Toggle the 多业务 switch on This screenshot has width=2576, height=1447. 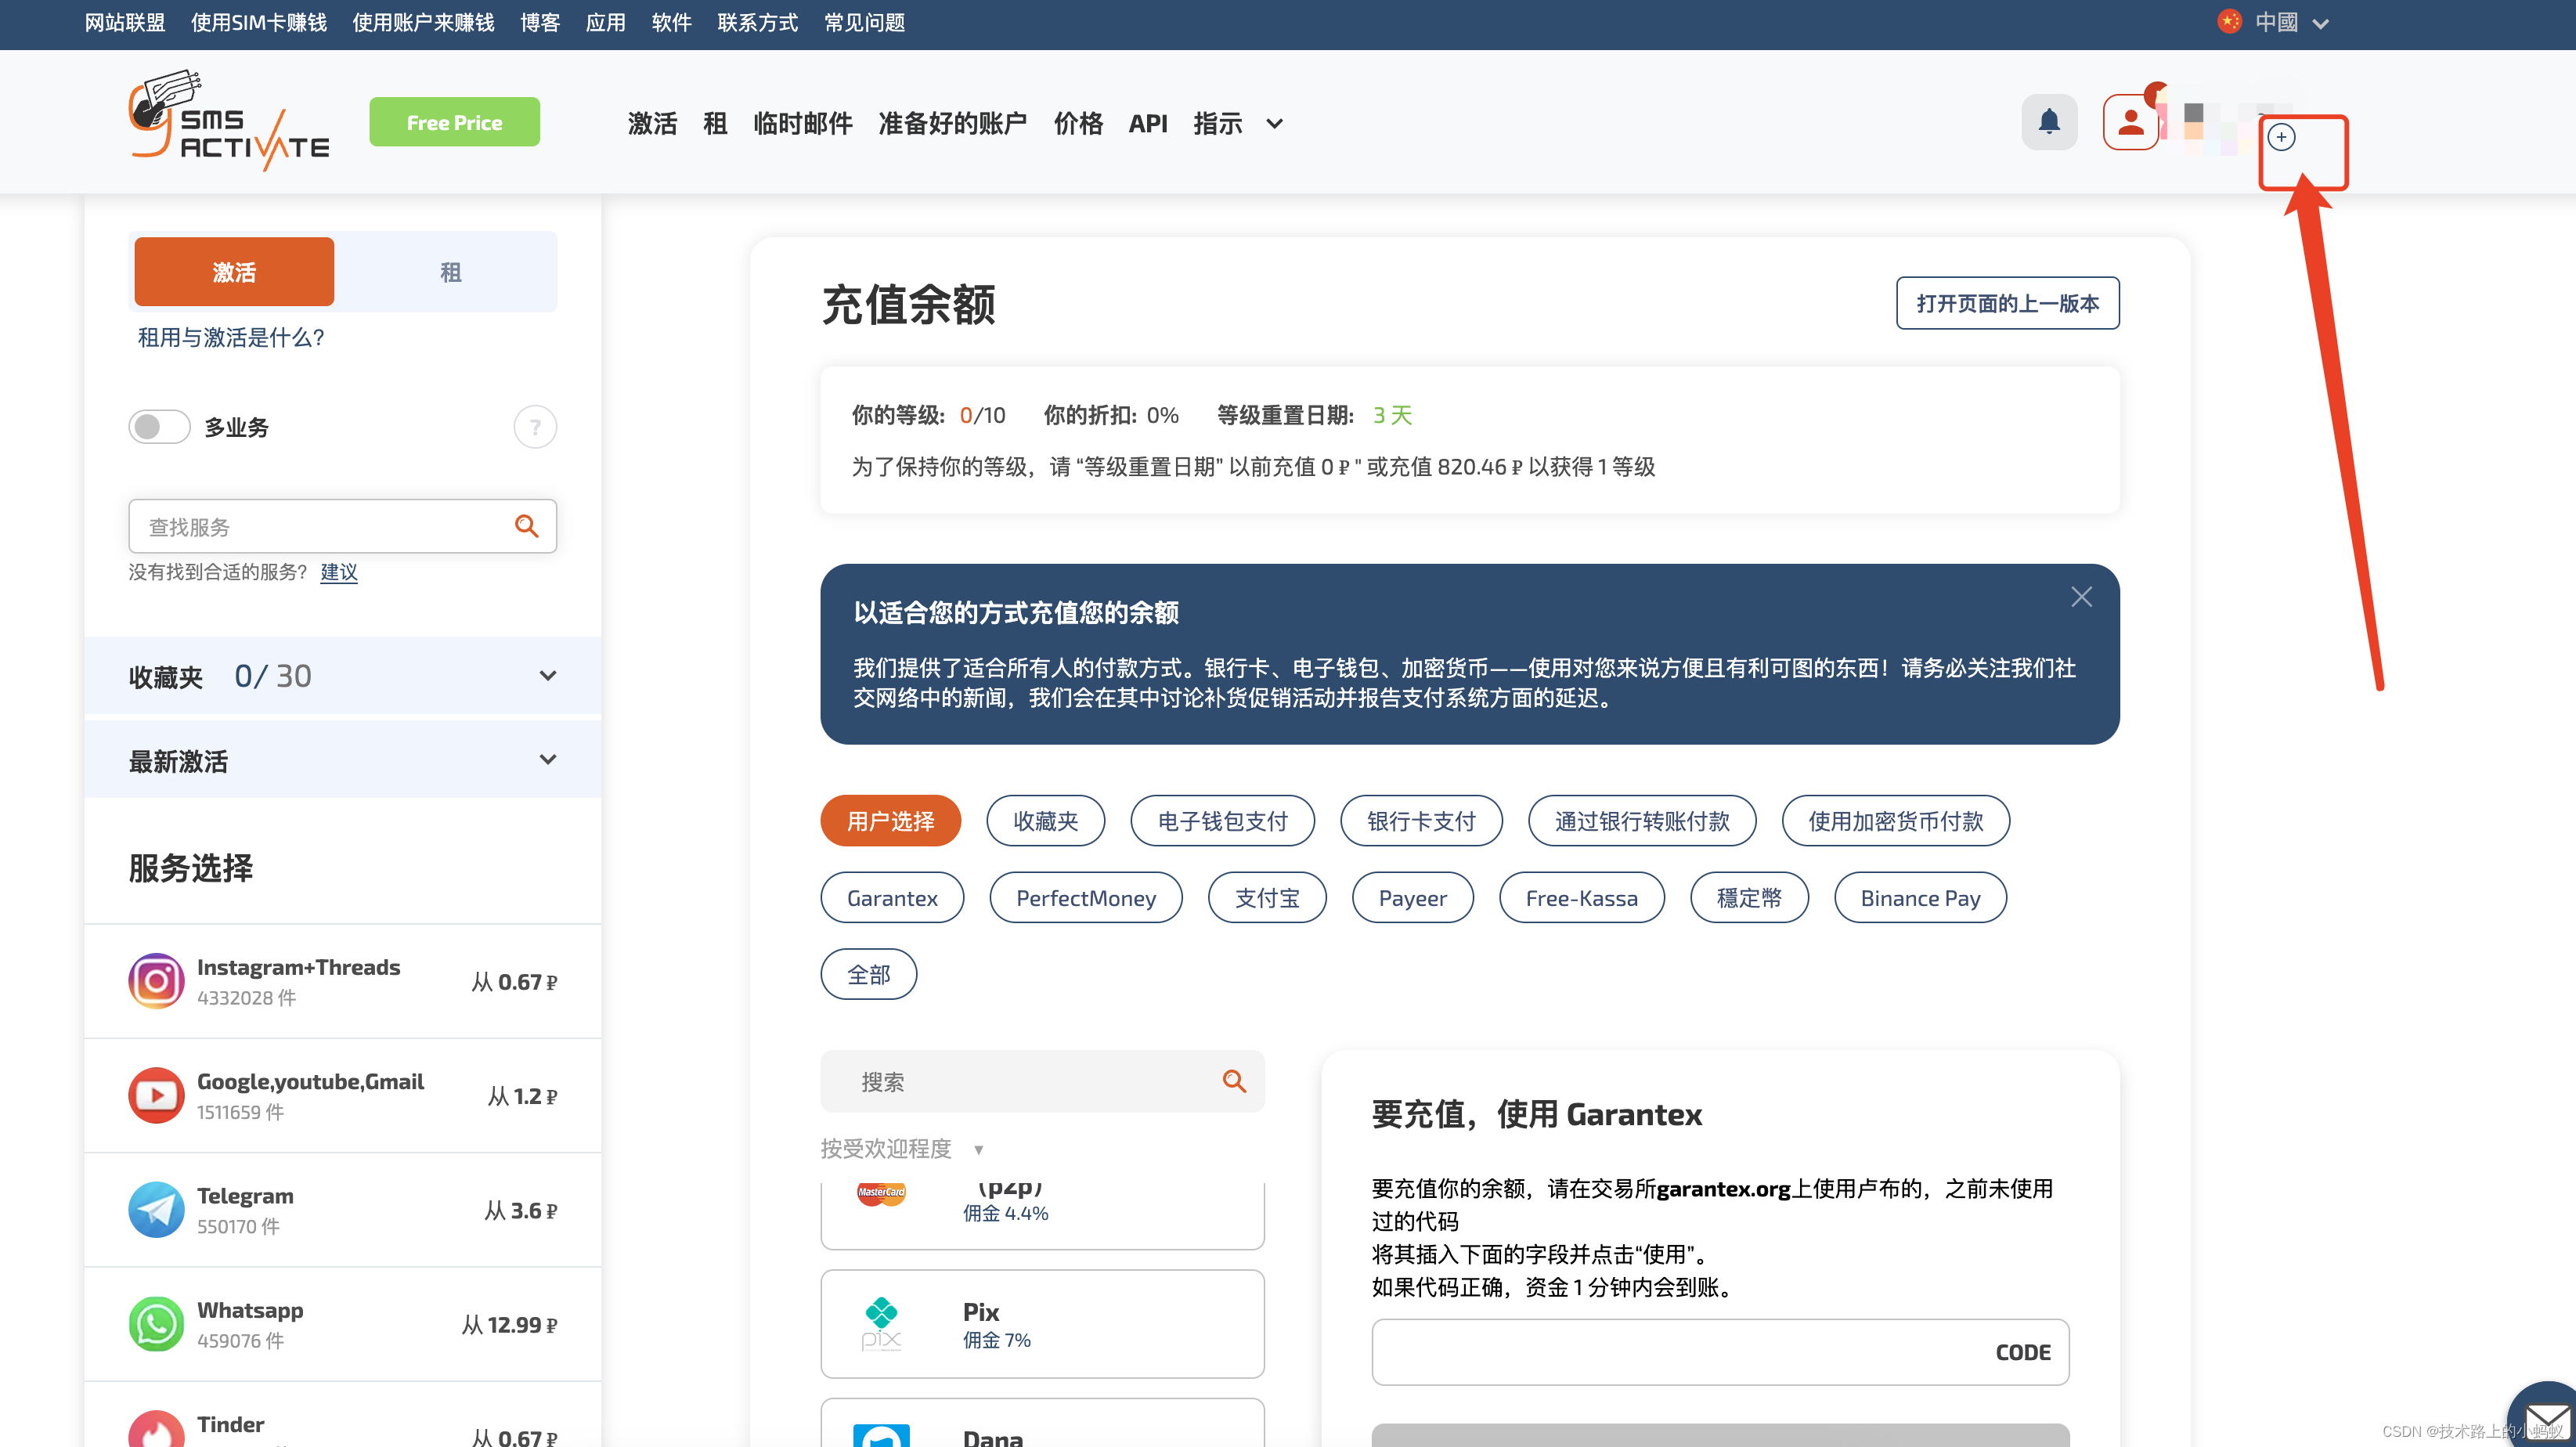coord(158,426)
